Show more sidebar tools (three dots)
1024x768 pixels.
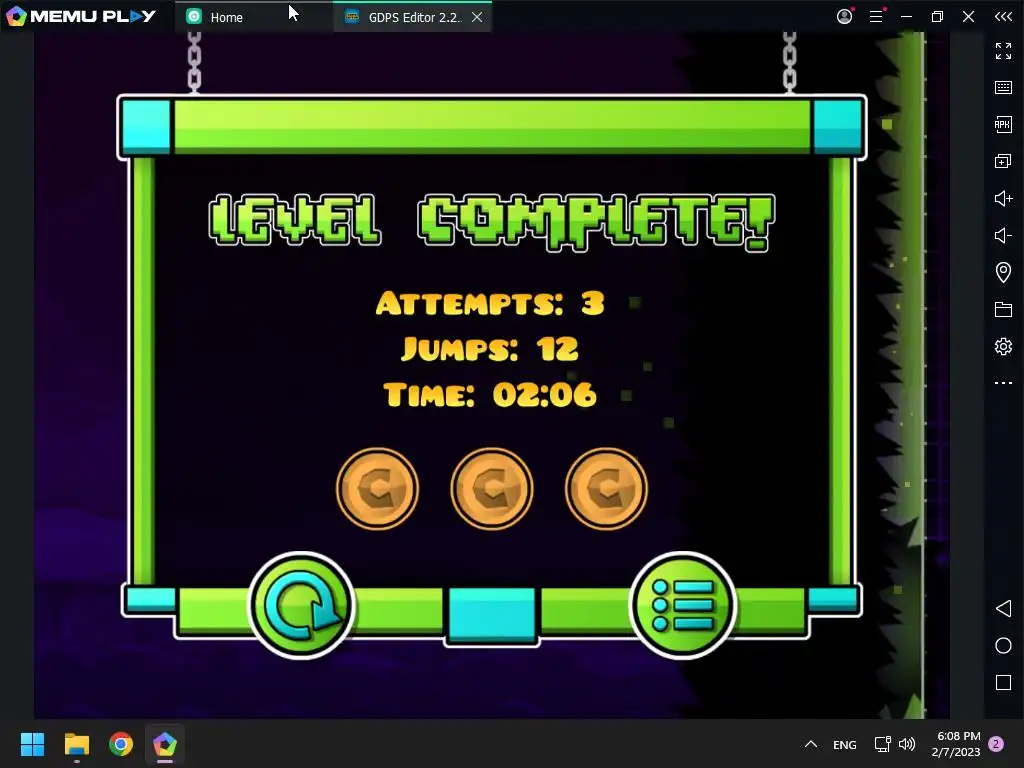point(1003,383)
